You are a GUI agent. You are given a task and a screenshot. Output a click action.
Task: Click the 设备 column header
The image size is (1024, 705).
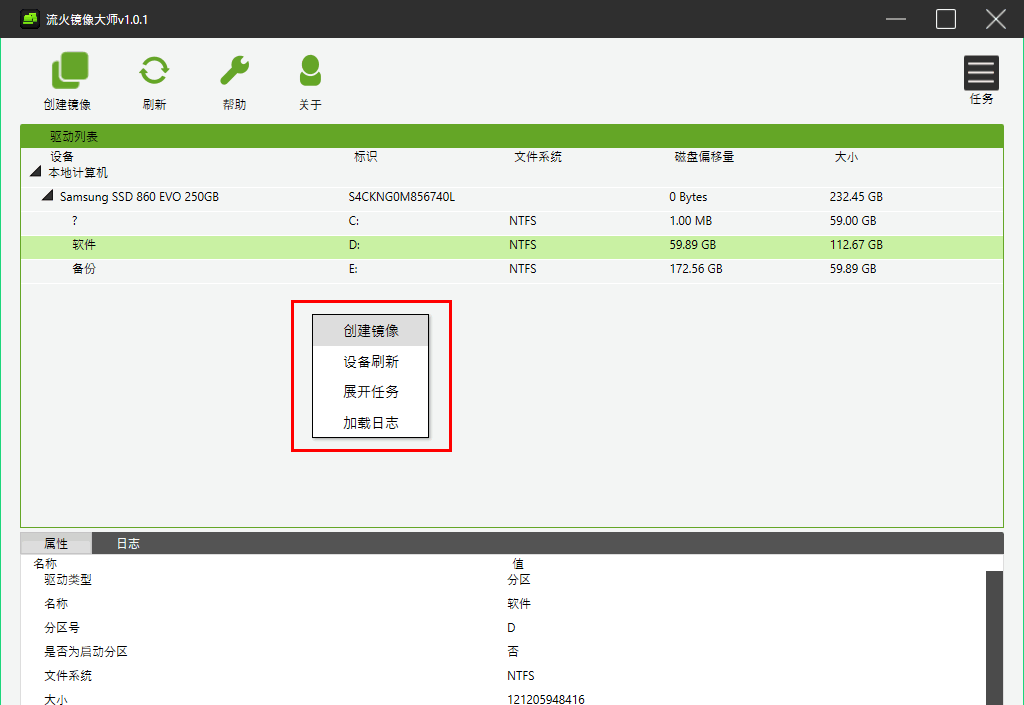point(62,157)
